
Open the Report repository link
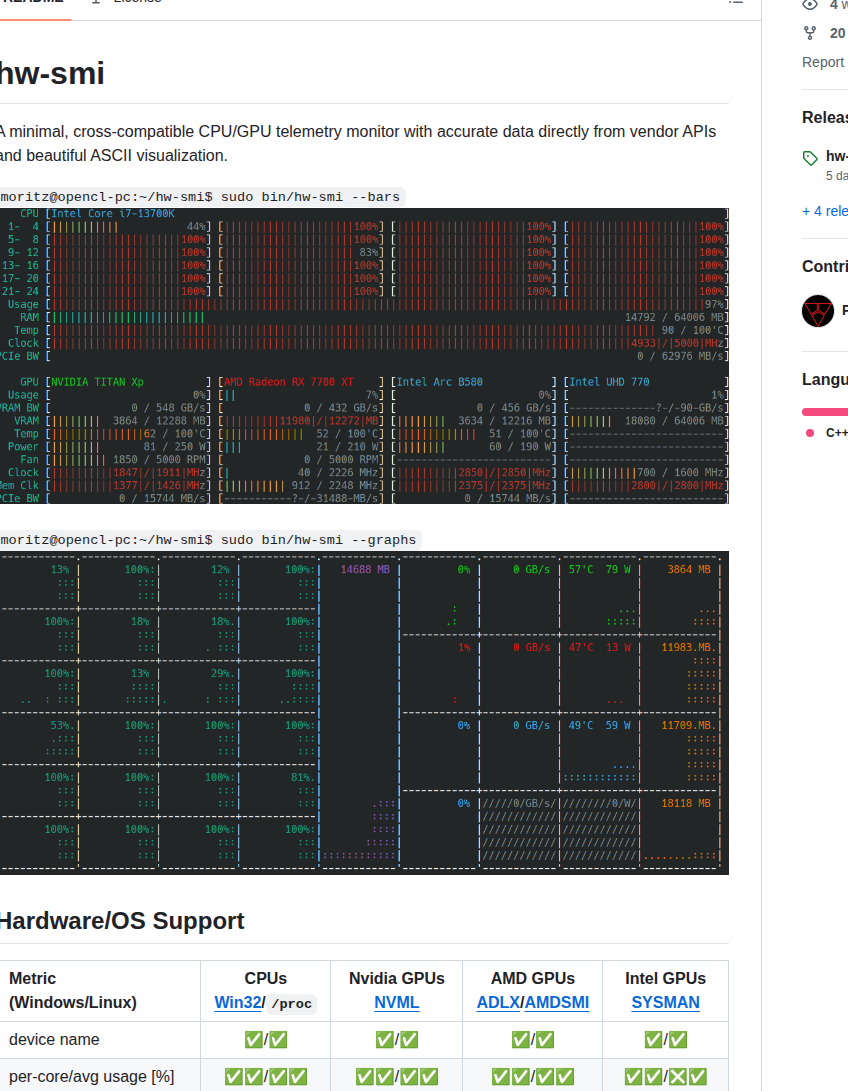pos(823,62)
